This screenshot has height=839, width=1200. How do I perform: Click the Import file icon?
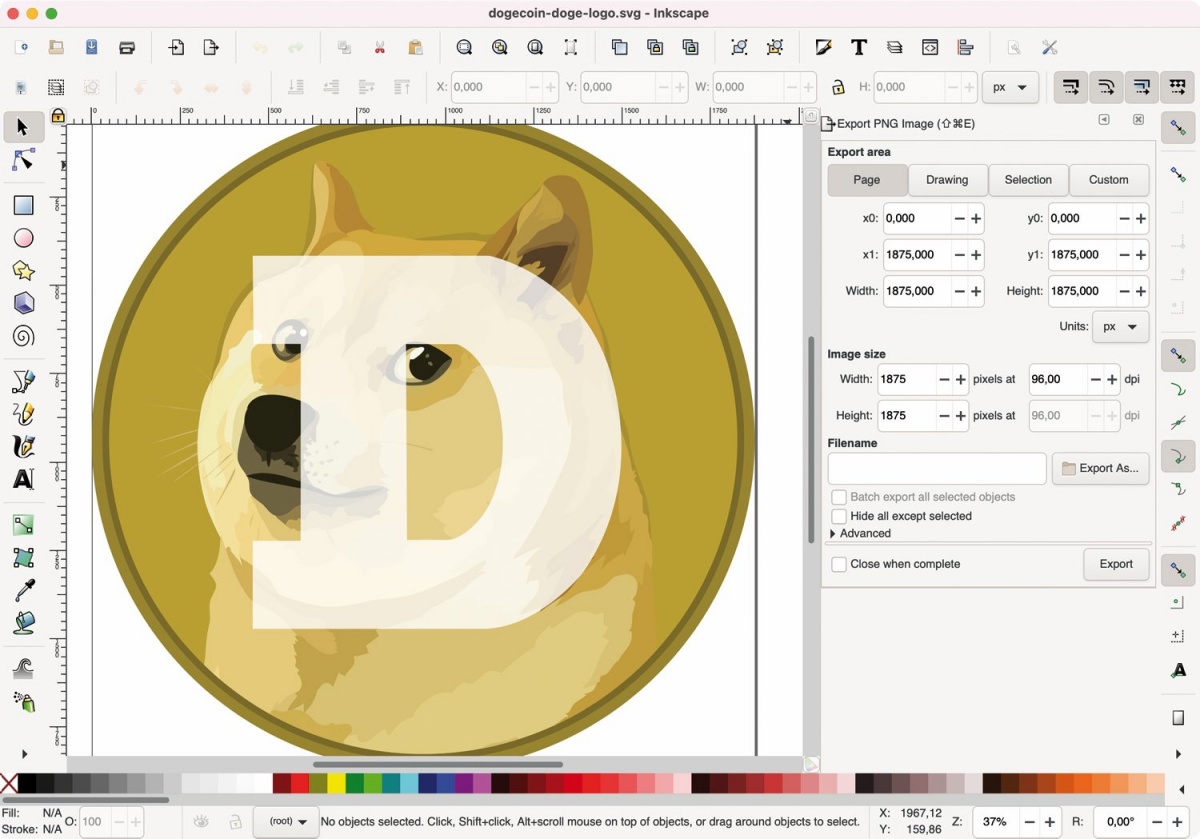(176, 47)
